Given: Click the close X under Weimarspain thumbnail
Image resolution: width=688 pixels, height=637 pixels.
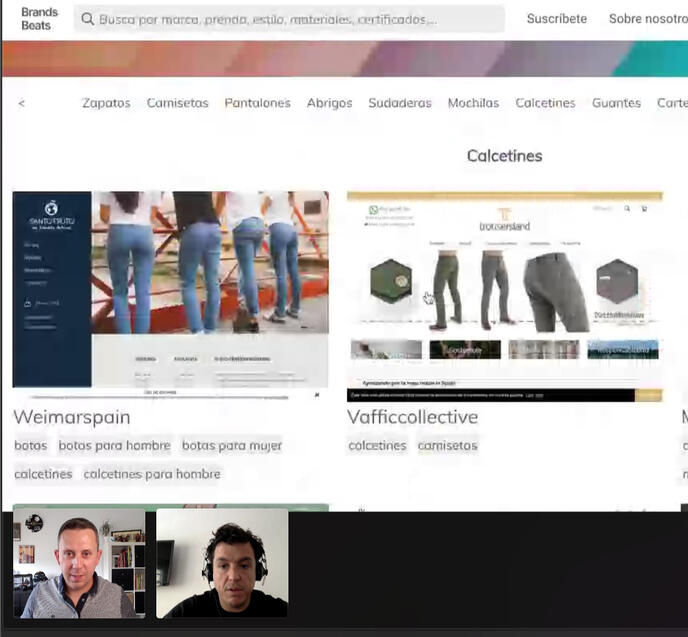Looking at the screenshot, I should tap(317, 395).
